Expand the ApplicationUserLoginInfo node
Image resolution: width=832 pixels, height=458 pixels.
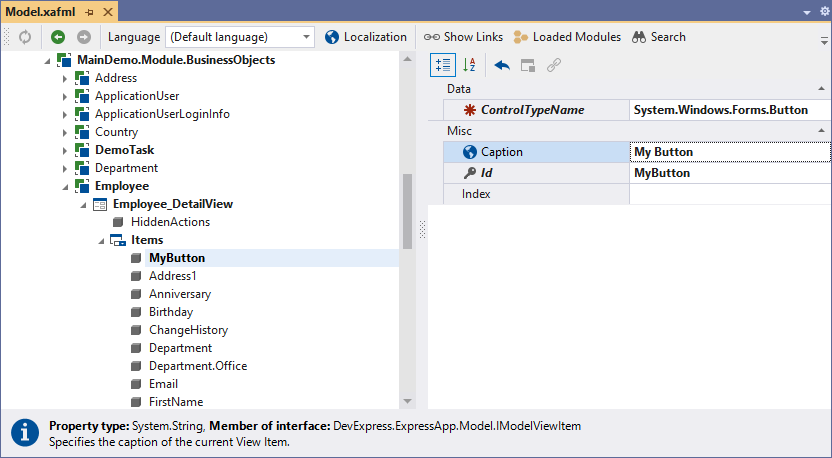coord(65,115)
